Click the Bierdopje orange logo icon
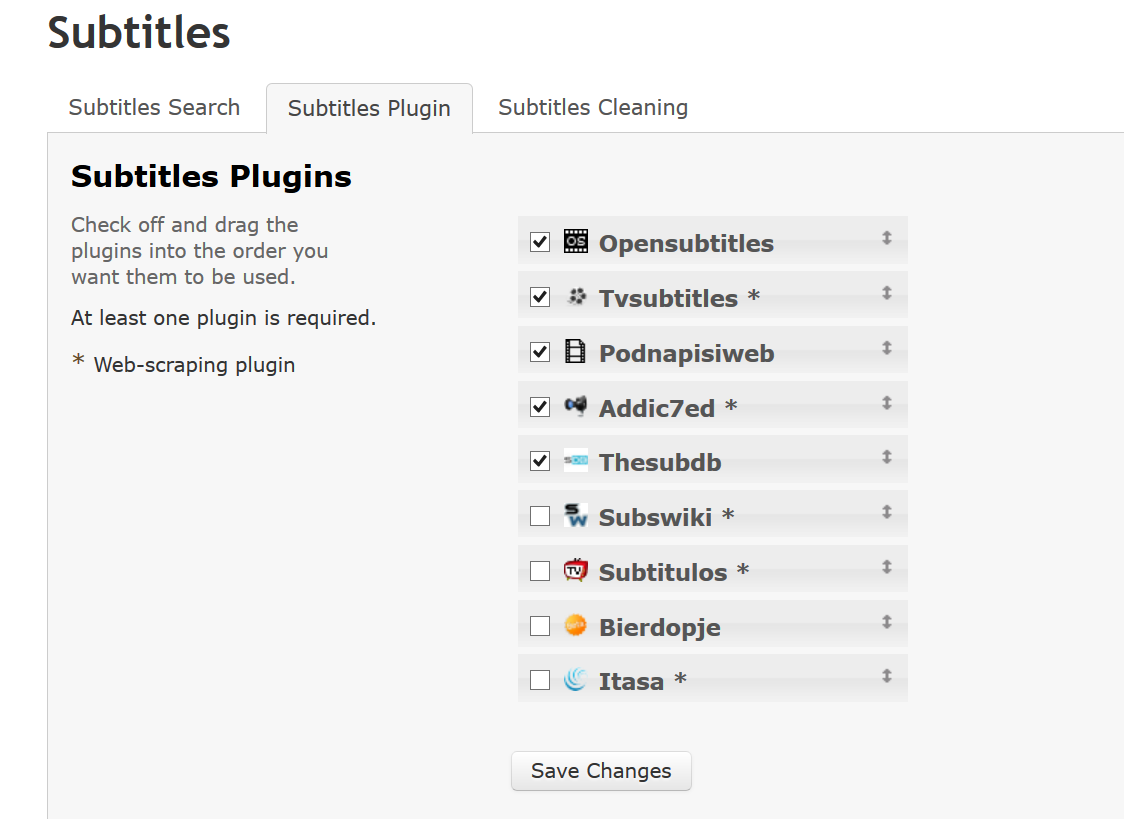The image size is (1124, 819). pyautogui.click(x=575, y=626)
